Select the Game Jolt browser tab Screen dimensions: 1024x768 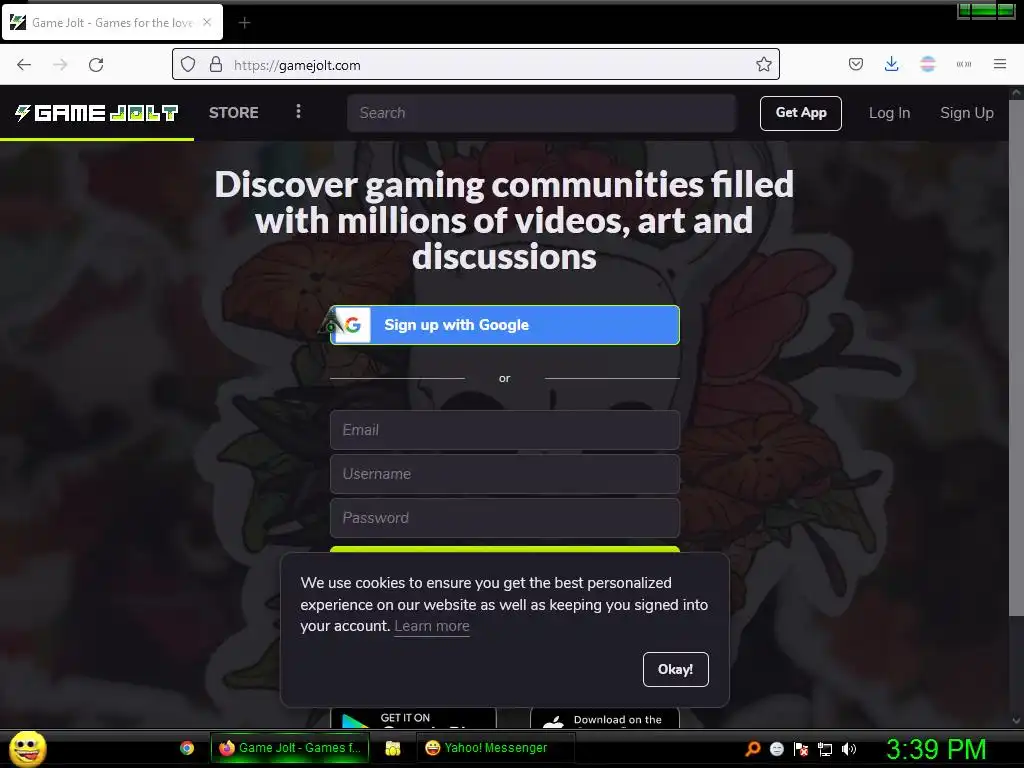[112, 22]
